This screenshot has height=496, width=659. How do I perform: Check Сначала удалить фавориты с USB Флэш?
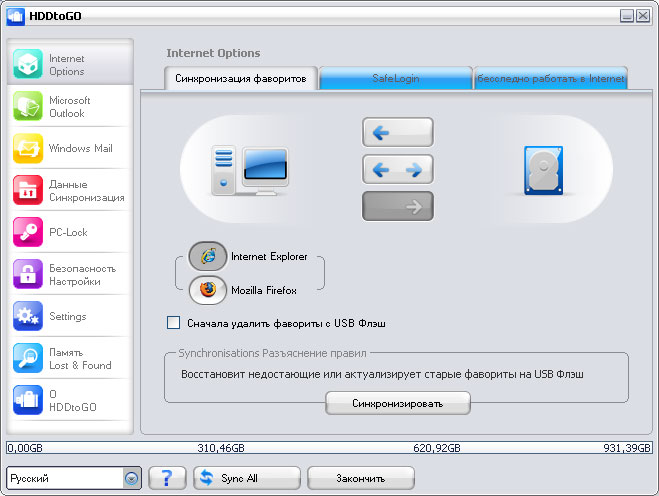tap(174, 323)
